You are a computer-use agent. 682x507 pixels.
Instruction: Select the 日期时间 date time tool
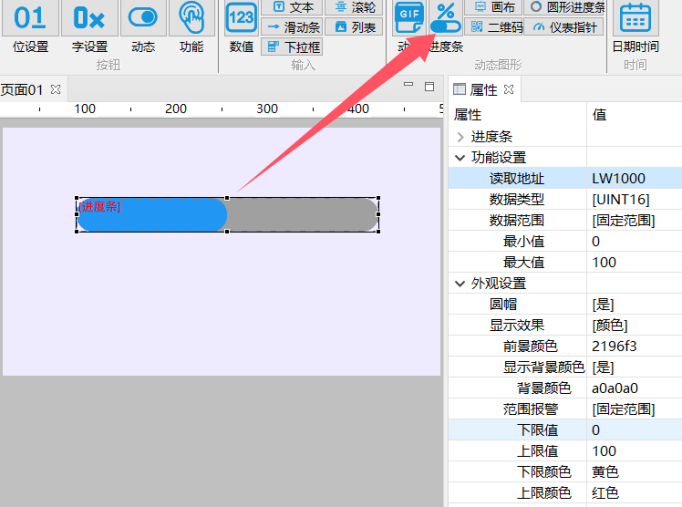coord(635,28)
